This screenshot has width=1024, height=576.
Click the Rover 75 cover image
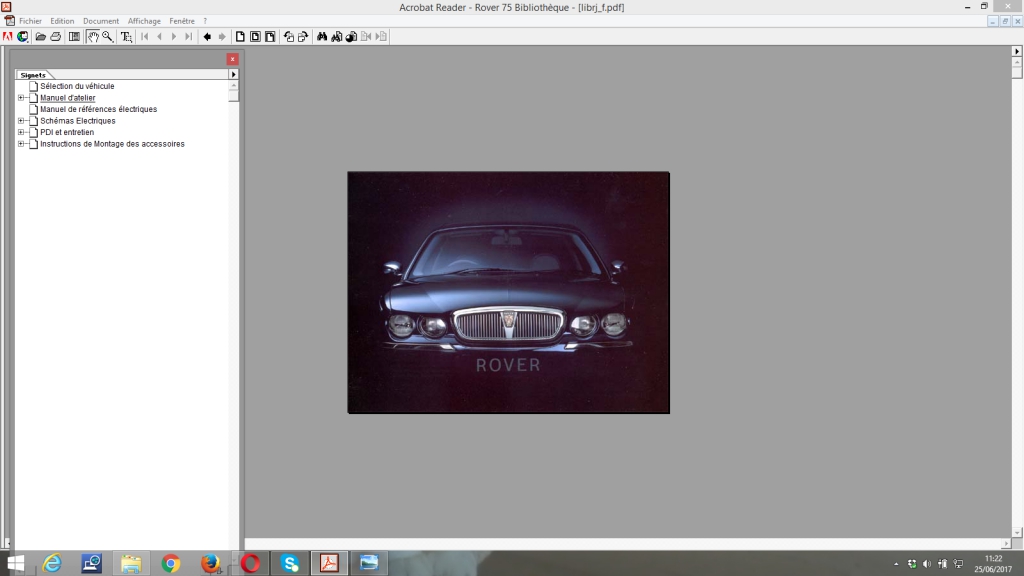[x=509, y=293]
